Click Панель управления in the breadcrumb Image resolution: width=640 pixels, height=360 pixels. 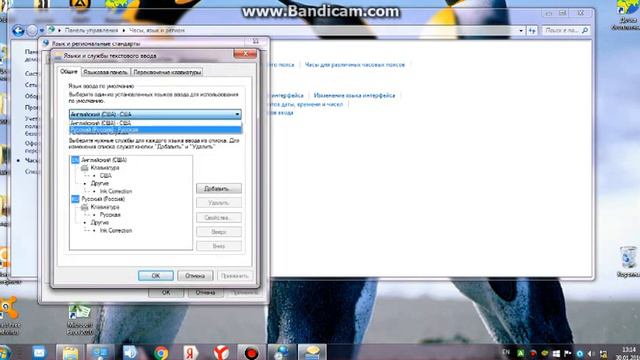(x=91, y=30)
